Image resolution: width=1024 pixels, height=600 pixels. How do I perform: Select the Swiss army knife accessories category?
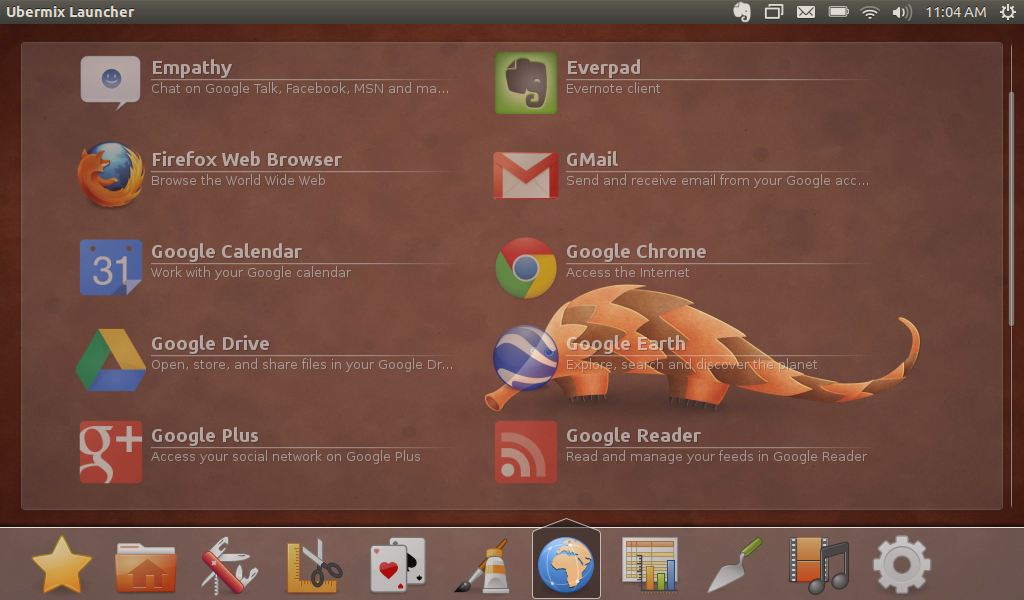(x=229, y=565)
